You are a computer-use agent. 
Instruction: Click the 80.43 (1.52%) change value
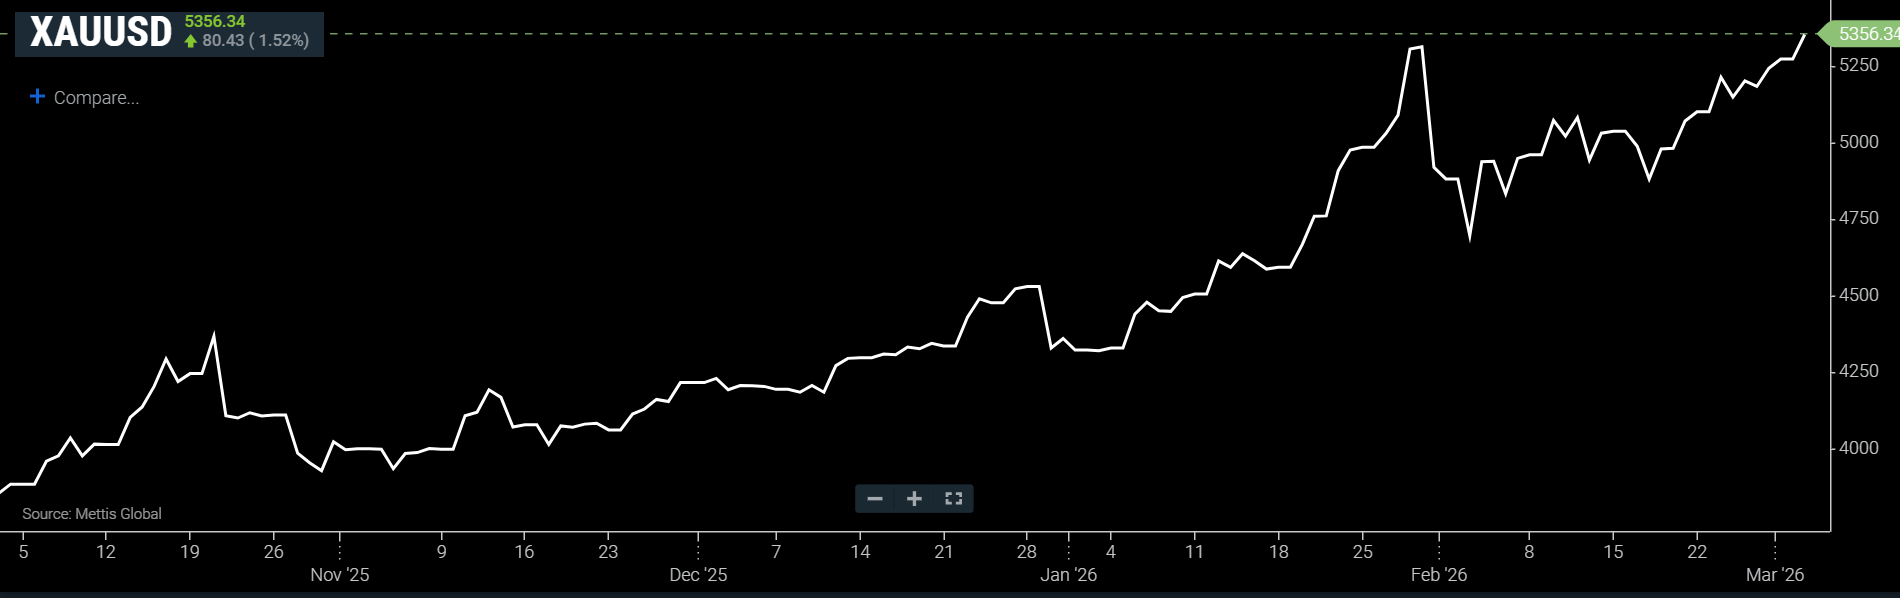tap(256, 41)
